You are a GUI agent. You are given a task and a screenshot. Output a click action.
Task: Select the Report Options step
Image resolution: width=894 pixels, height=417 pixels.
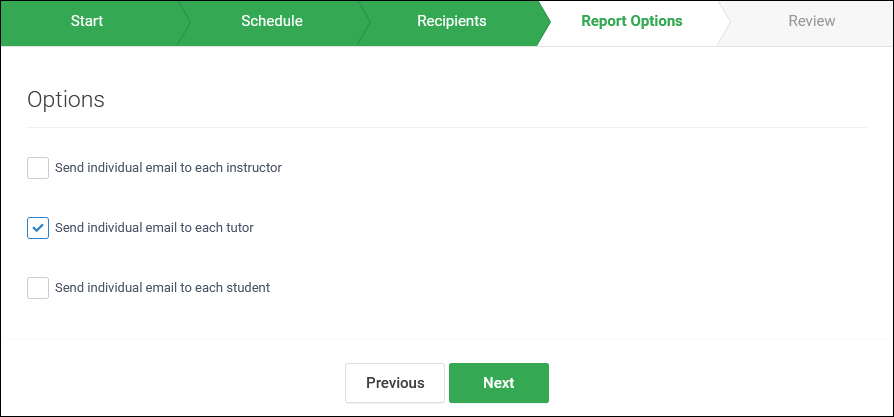(631, 21)
